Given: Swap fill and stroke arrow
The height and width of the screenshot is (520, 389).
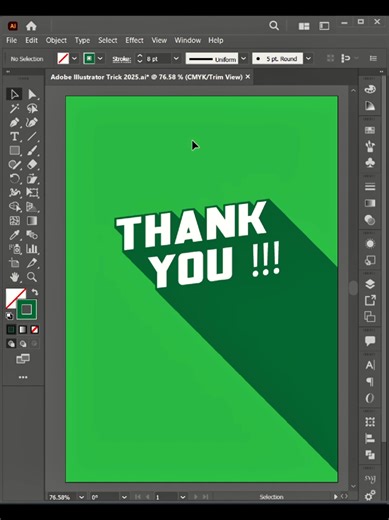Looking at the screenshot, I should click(35, 292).
